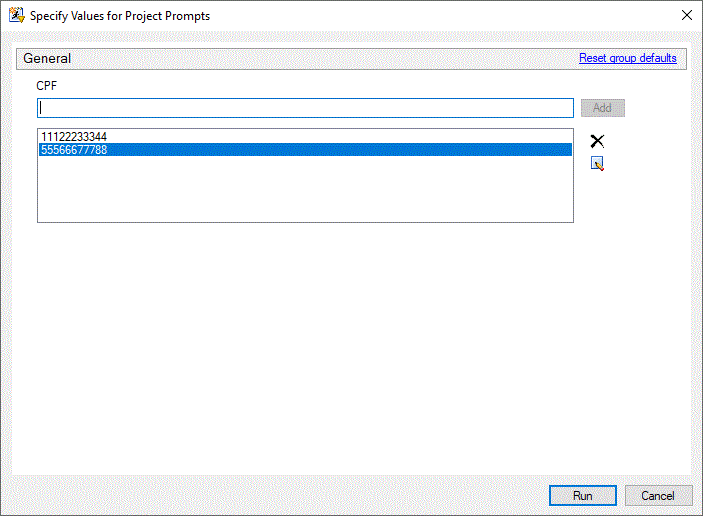Image resolution: width=703 pixels, height=516 pixels.
Task: Click the edit value icon below X
Action: (x=597, y=164)
